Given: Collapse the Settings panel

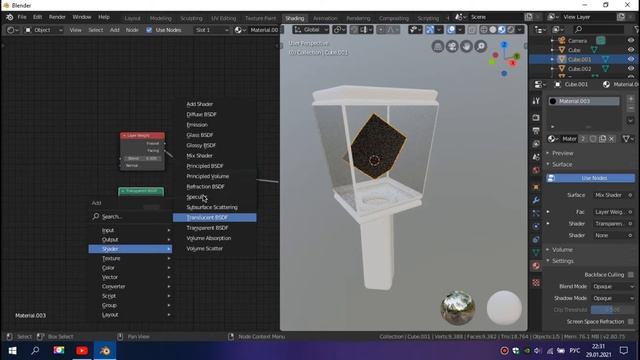Looking at the screenshot, I should [562, 261].
